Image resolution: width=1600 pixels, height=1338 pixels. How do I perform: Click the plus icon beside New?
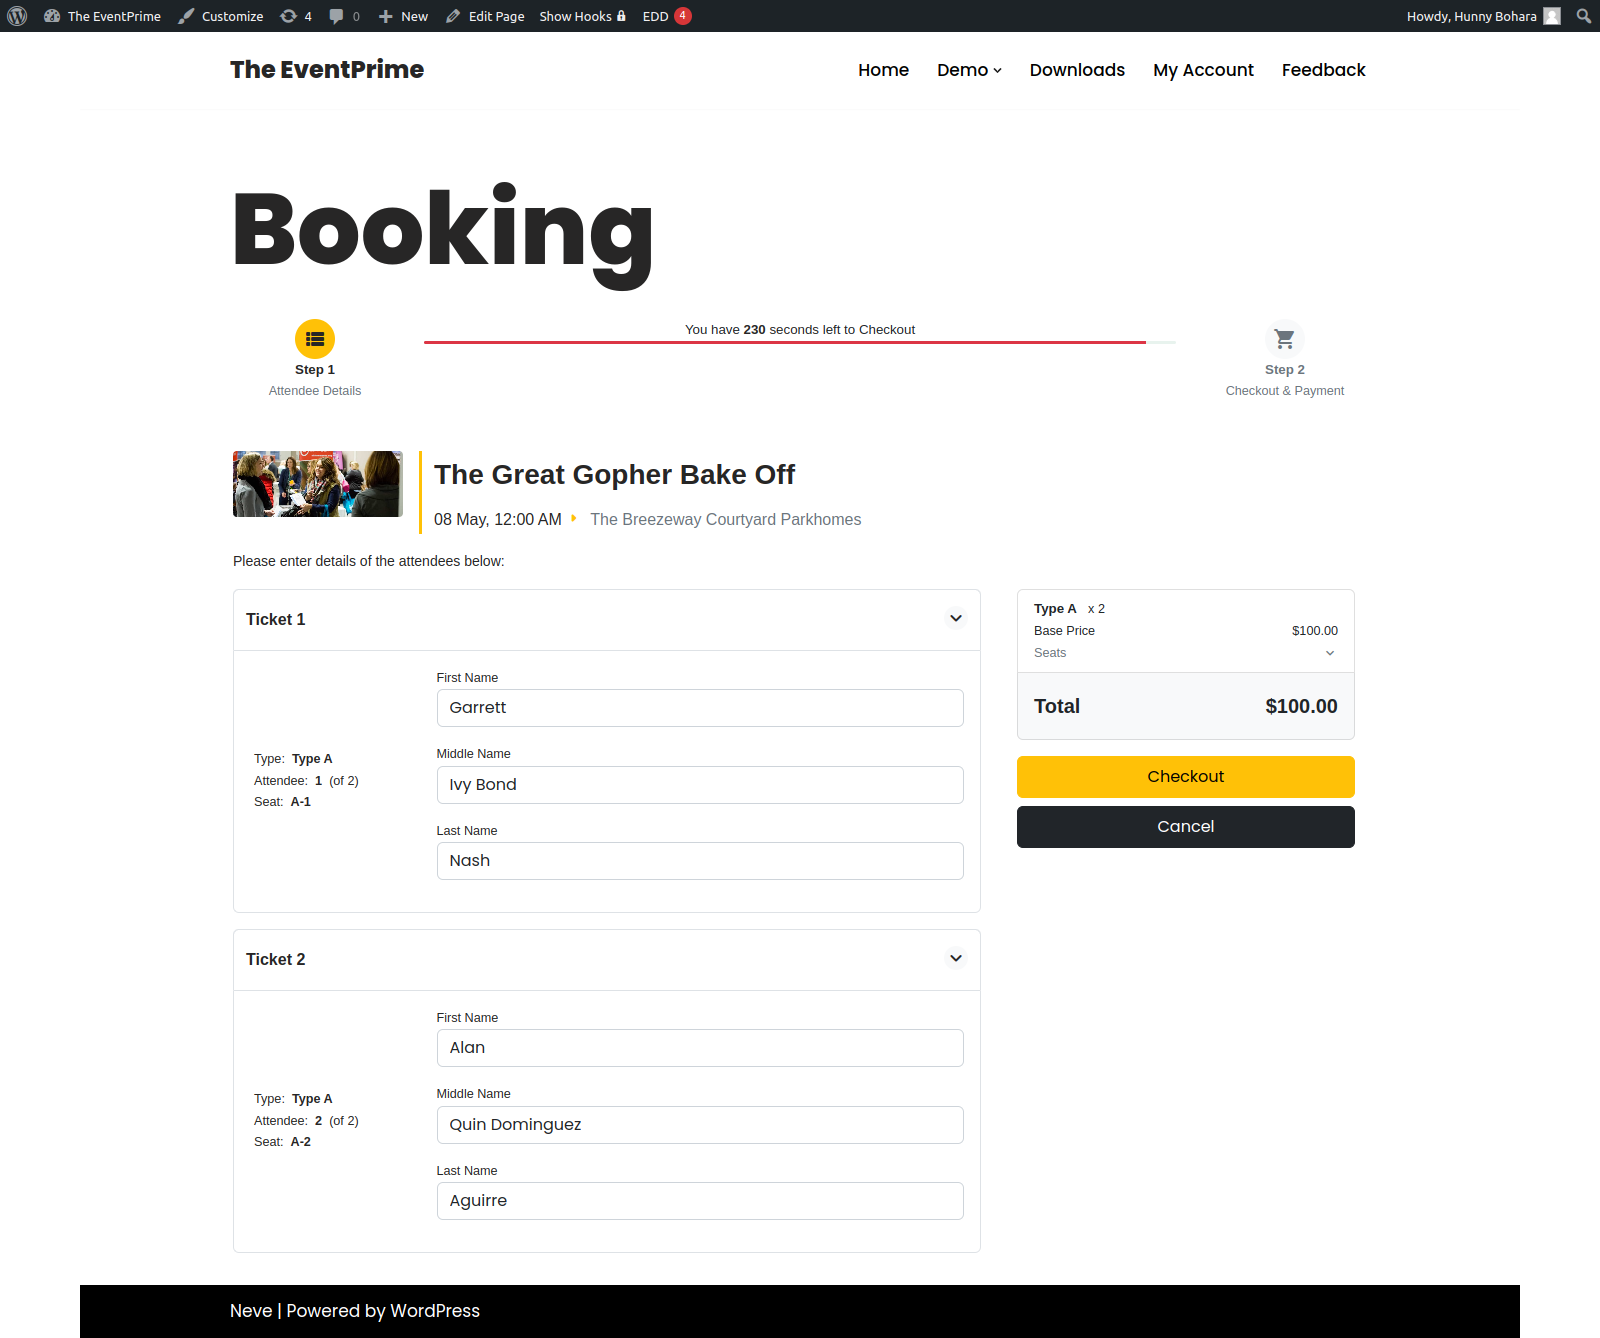pos(385,16)
